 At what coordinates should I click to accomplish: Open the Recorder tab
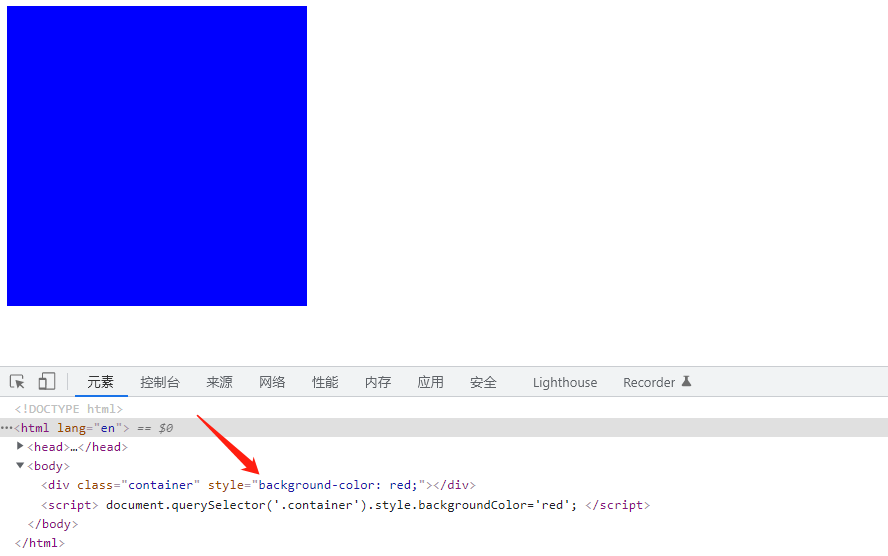click(649, 383)
